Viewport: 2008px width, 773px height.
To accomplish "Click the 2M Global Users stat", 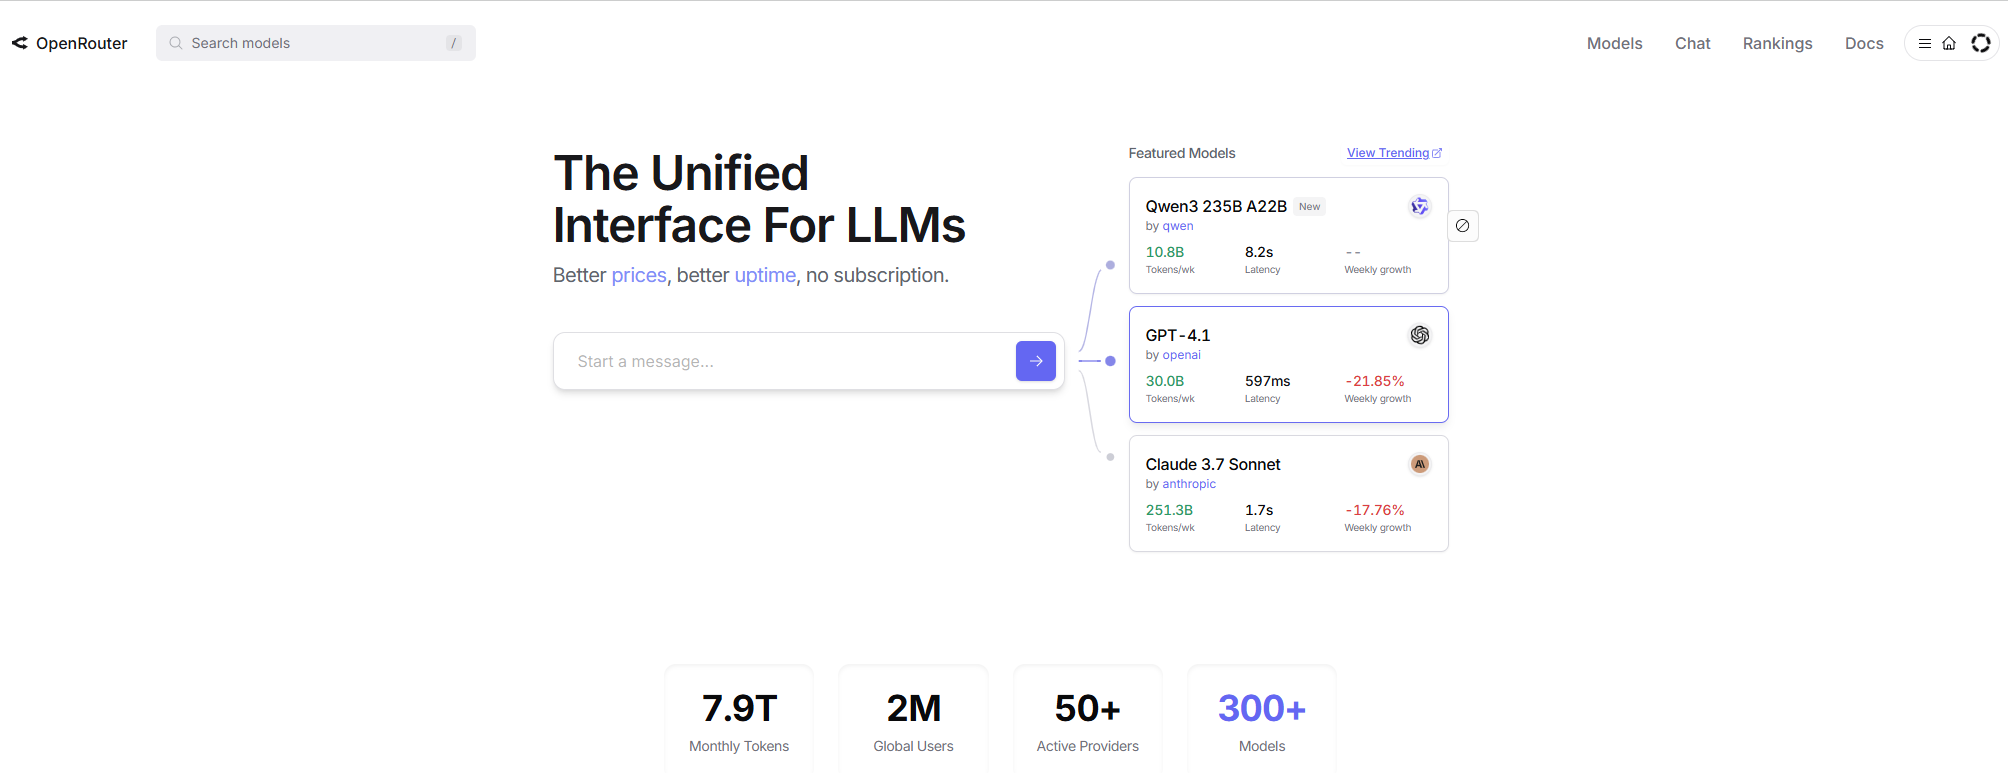I will click(913, 720).
